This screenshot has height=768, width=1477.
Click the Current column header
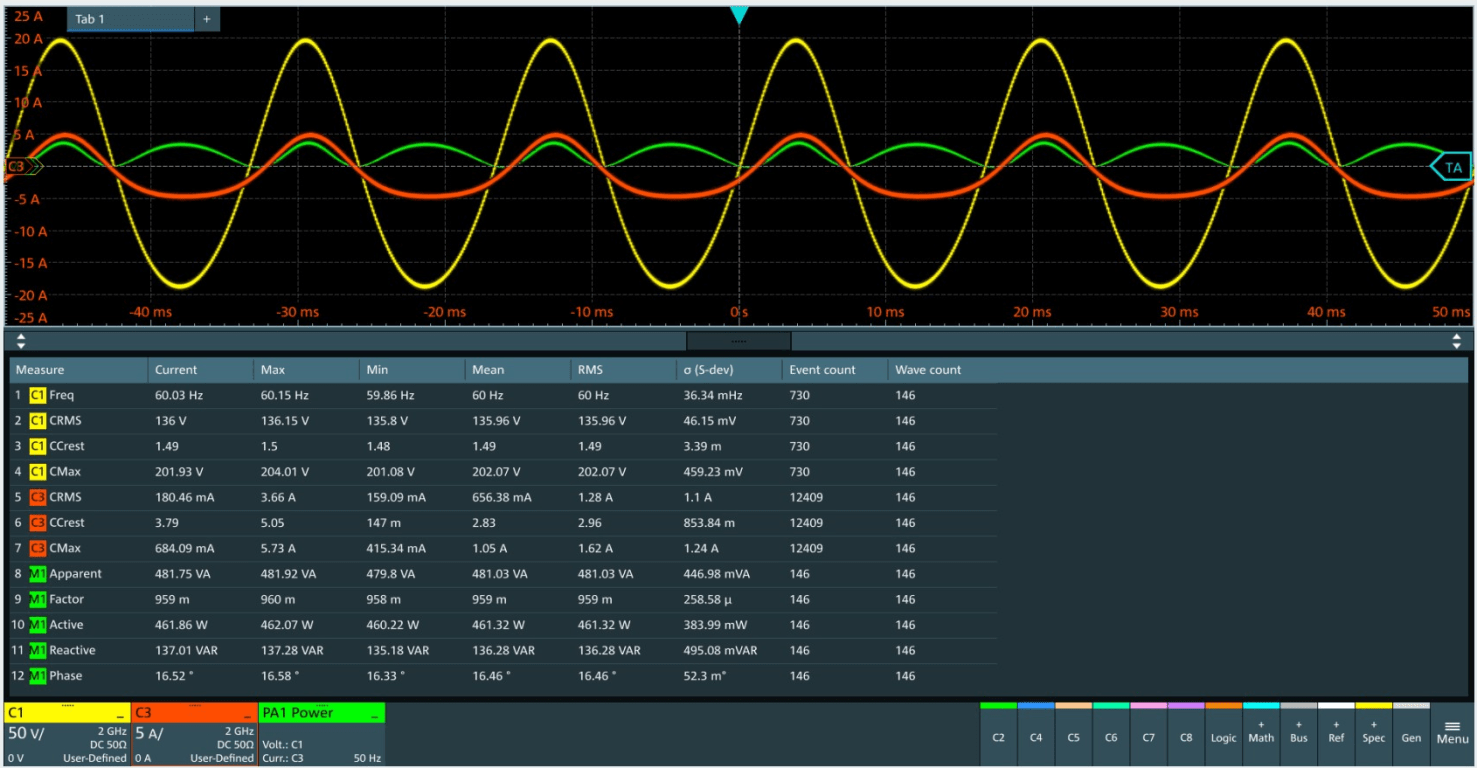click(x=201, y=370)
